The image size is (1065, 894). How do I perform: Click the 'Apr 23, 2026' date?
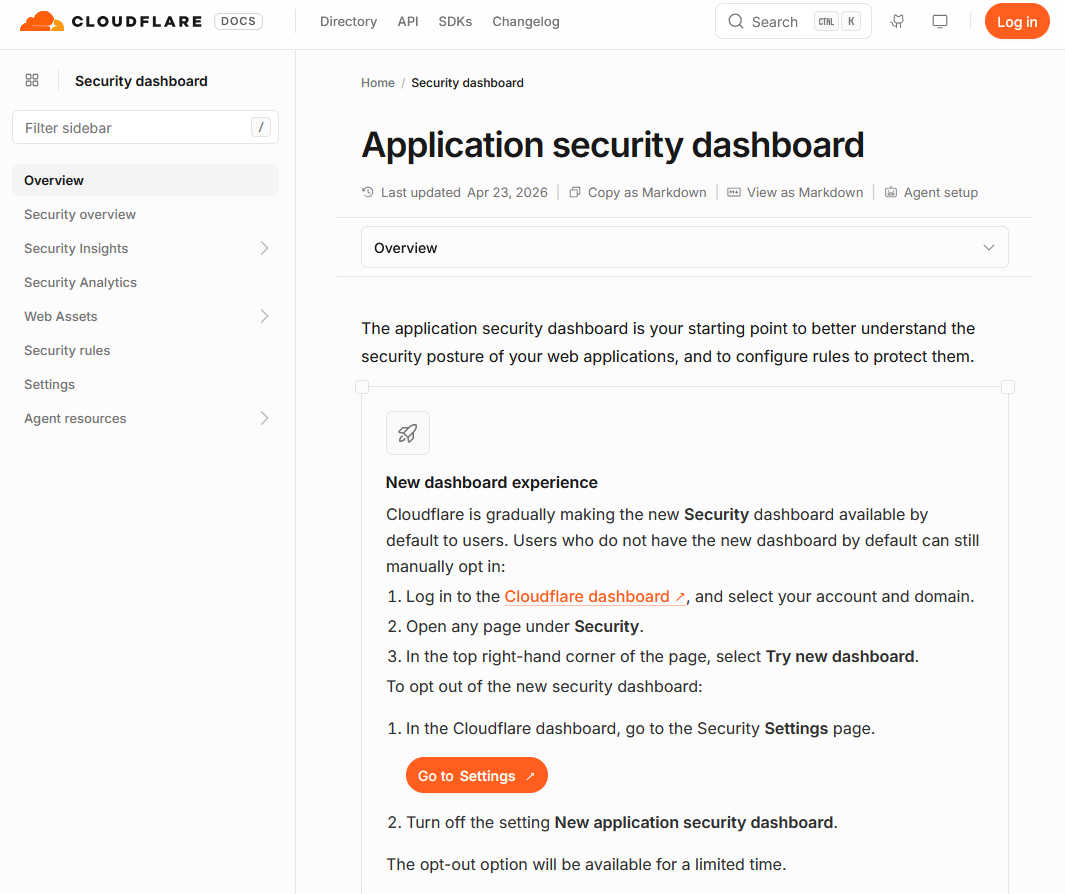pos(507,192)
